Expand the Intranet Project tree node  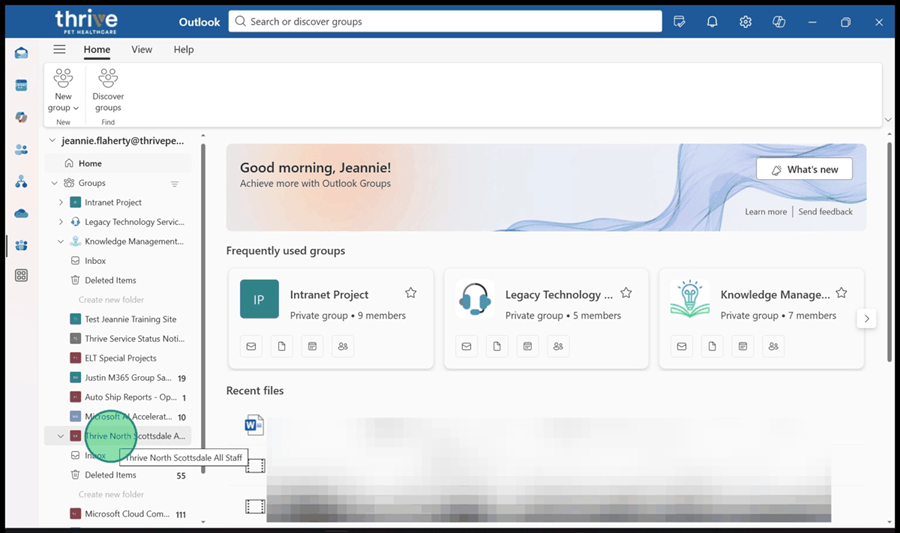[61, 202]
